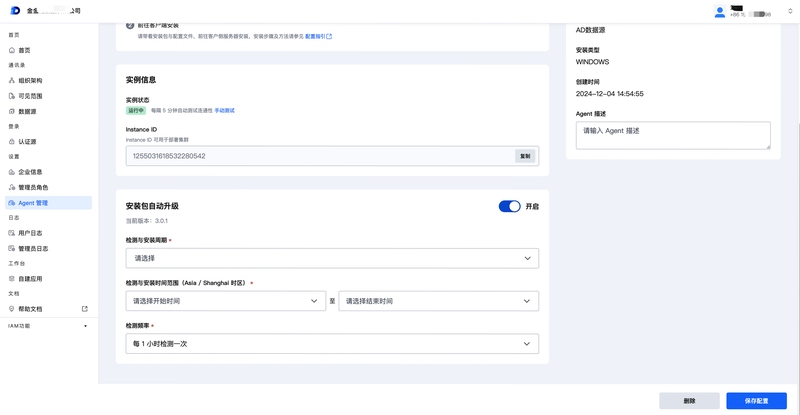Viewport: 800px width, 415px height.
Task: Click the home icon beside 首页
Action: tap(12, 50)
